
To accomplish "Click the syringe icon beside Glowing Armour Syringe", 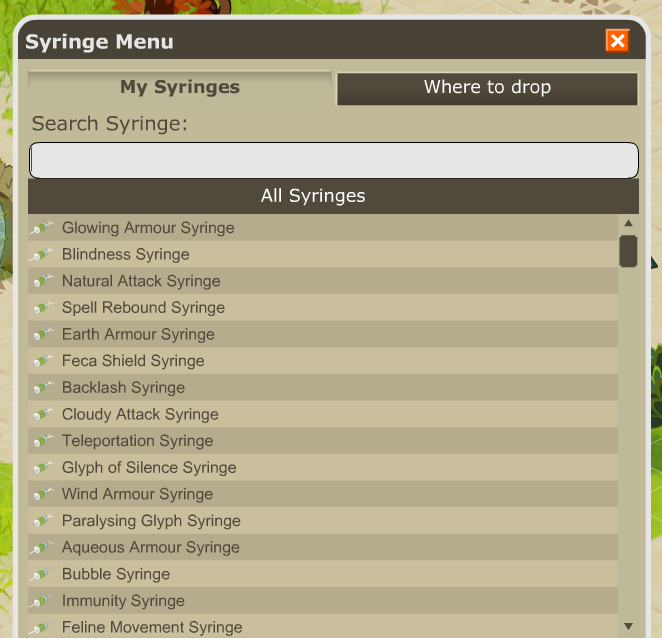I will pyautogui.click(x=41, y=228).
